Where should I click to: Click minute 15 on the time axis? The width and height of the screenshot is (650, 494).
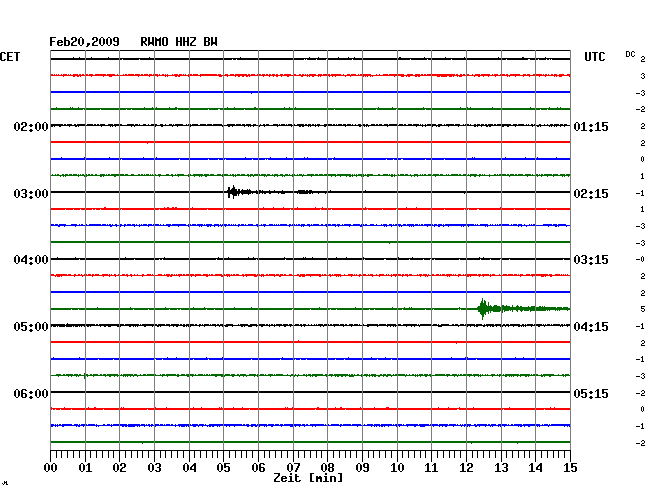[x=570, y=467]
